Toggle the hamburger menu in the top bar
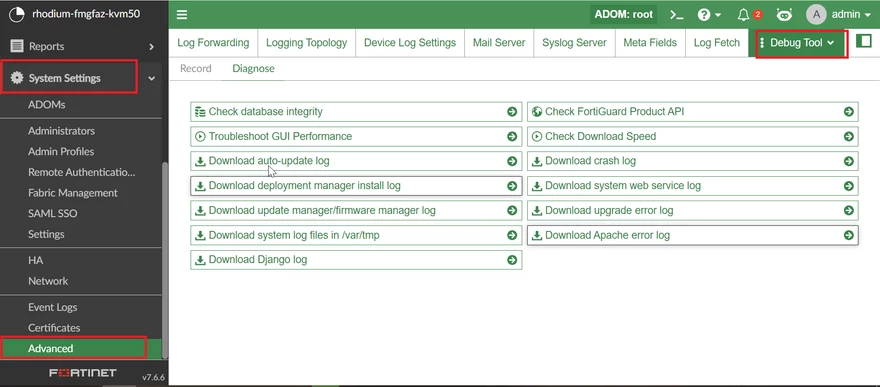The width and height of the screenshot is (880, 387). point(182,15)
